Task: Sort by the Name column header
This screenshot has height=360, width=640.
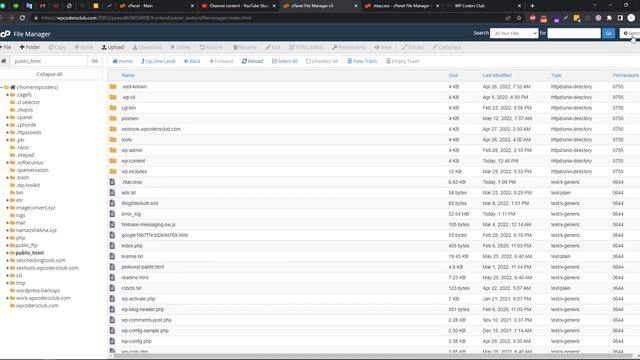Action: click(128, 76)
